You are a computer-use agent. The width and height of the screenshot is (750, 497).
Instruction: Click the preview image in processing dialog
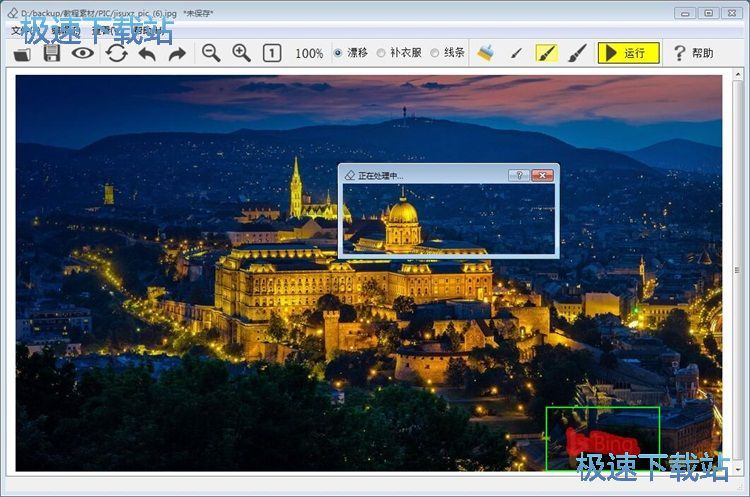(449, 219)
